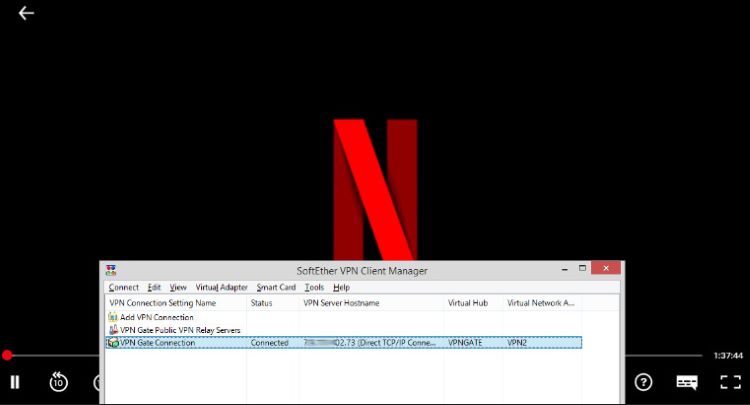Rewind 10 seconds in Netflix player
Image resolution: width=750 pixels, height=405 pixels.
point(58,382)
